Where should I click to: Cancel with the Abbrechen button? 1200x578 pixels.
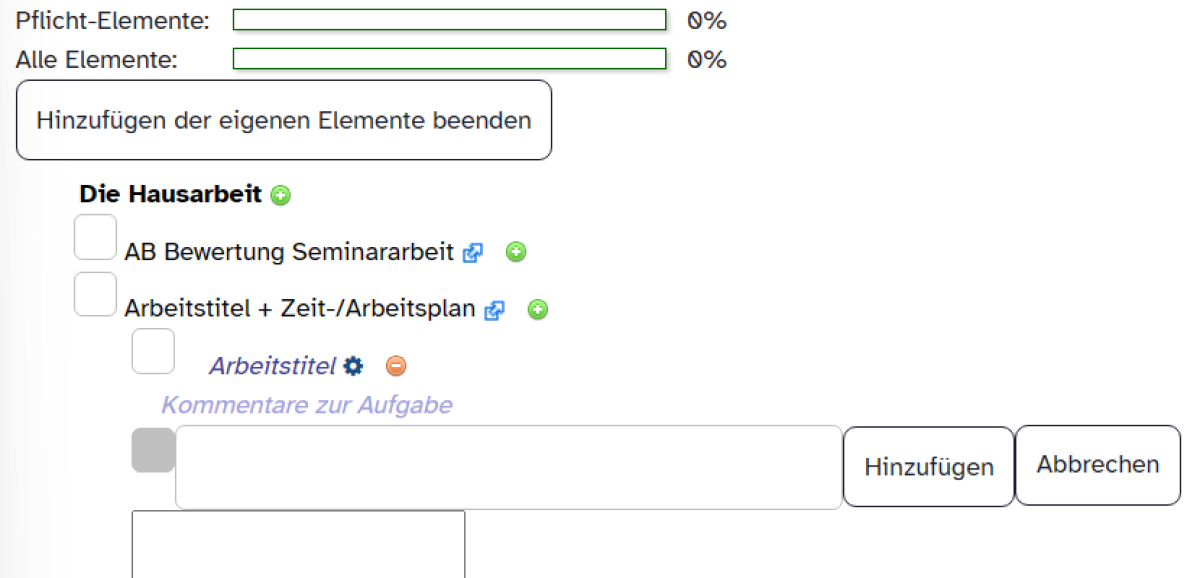pyautogui.click(x=1098, y=465)
